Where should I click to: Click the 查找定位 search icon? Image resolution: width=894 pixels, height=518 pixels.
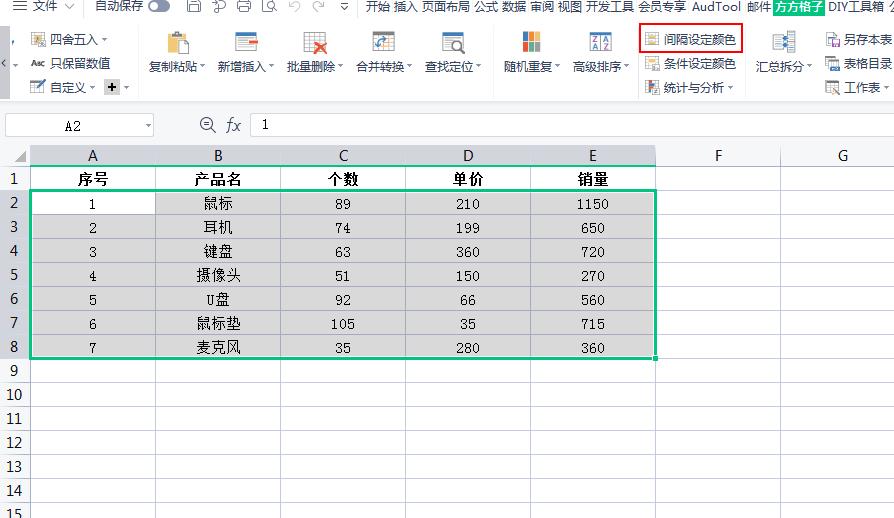point(453,43)
